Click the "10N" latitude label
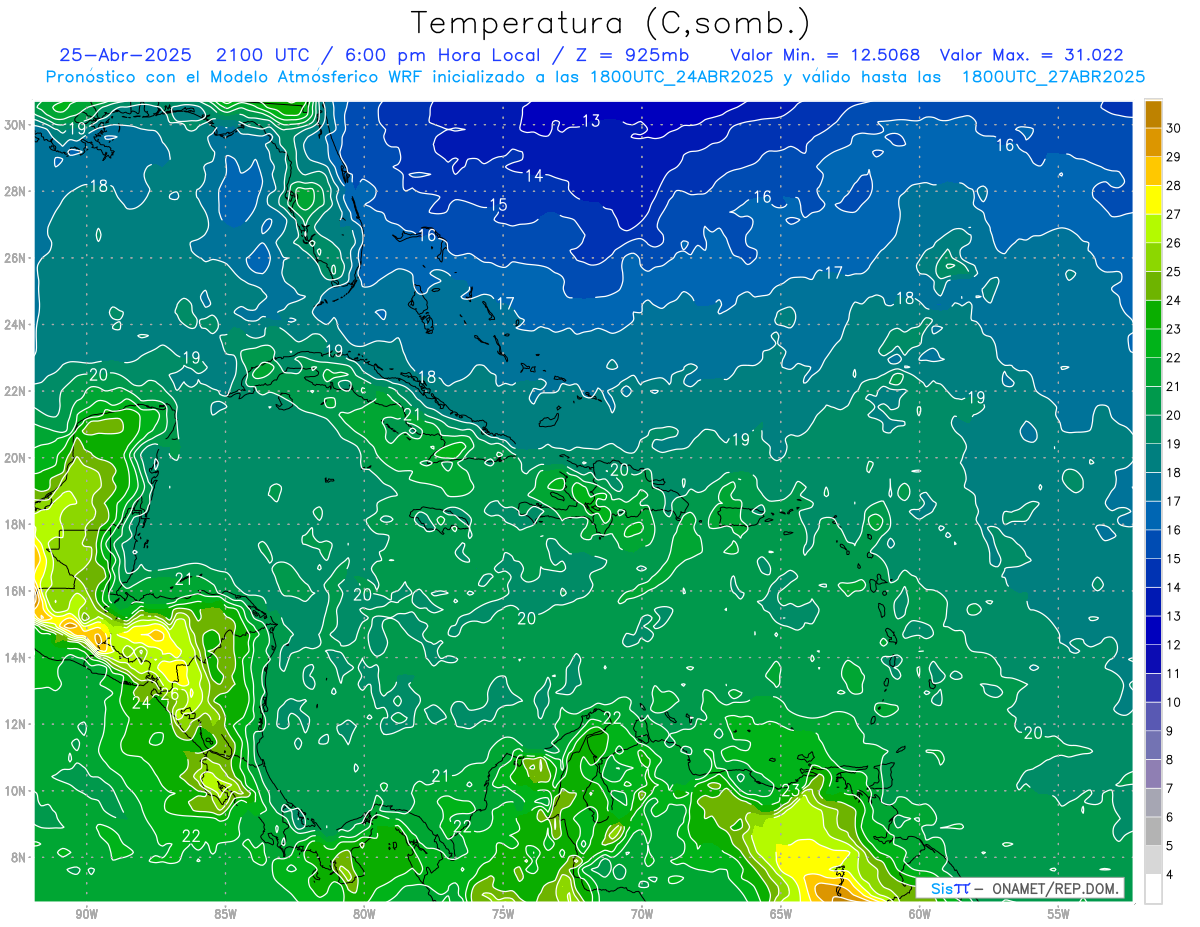This screenshot has height=927, width=1200. [17, 791]
